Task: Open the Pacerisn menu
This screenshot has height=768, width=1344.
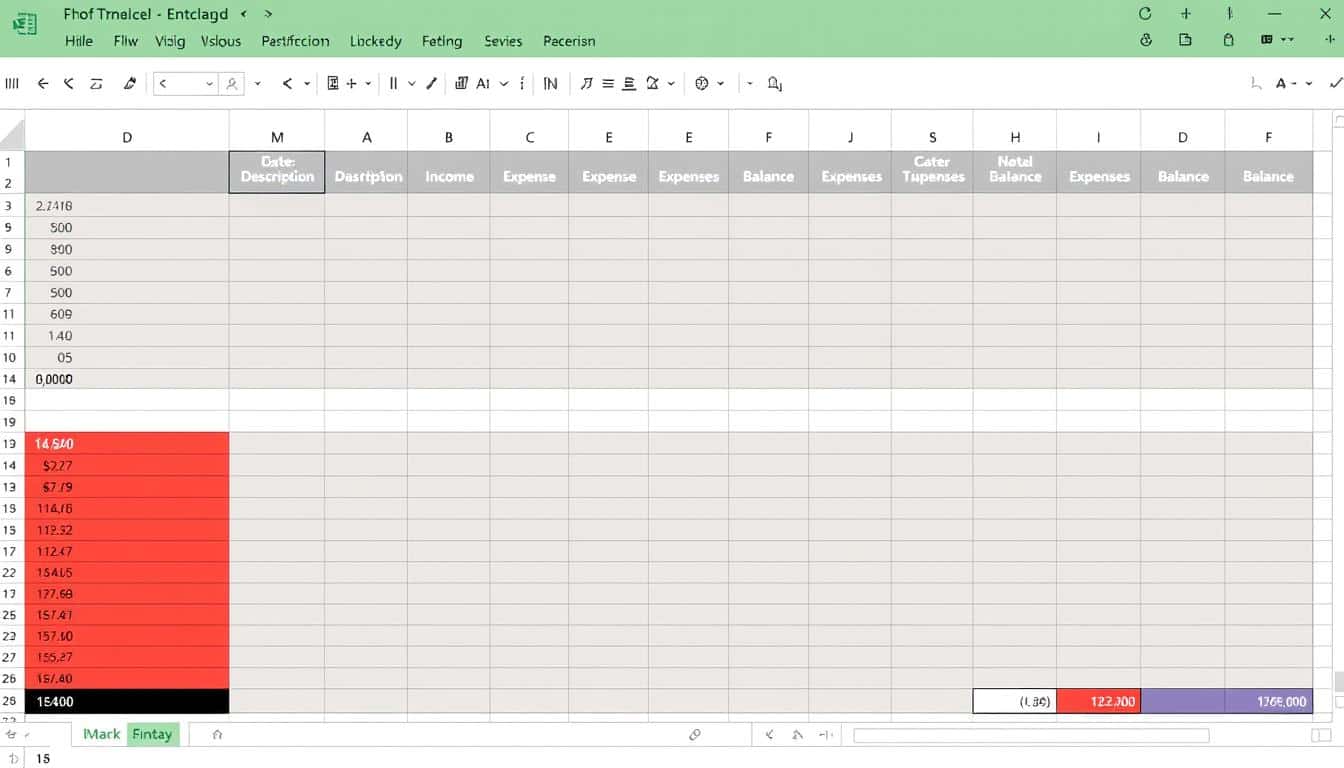Action: tap(569, 41)
